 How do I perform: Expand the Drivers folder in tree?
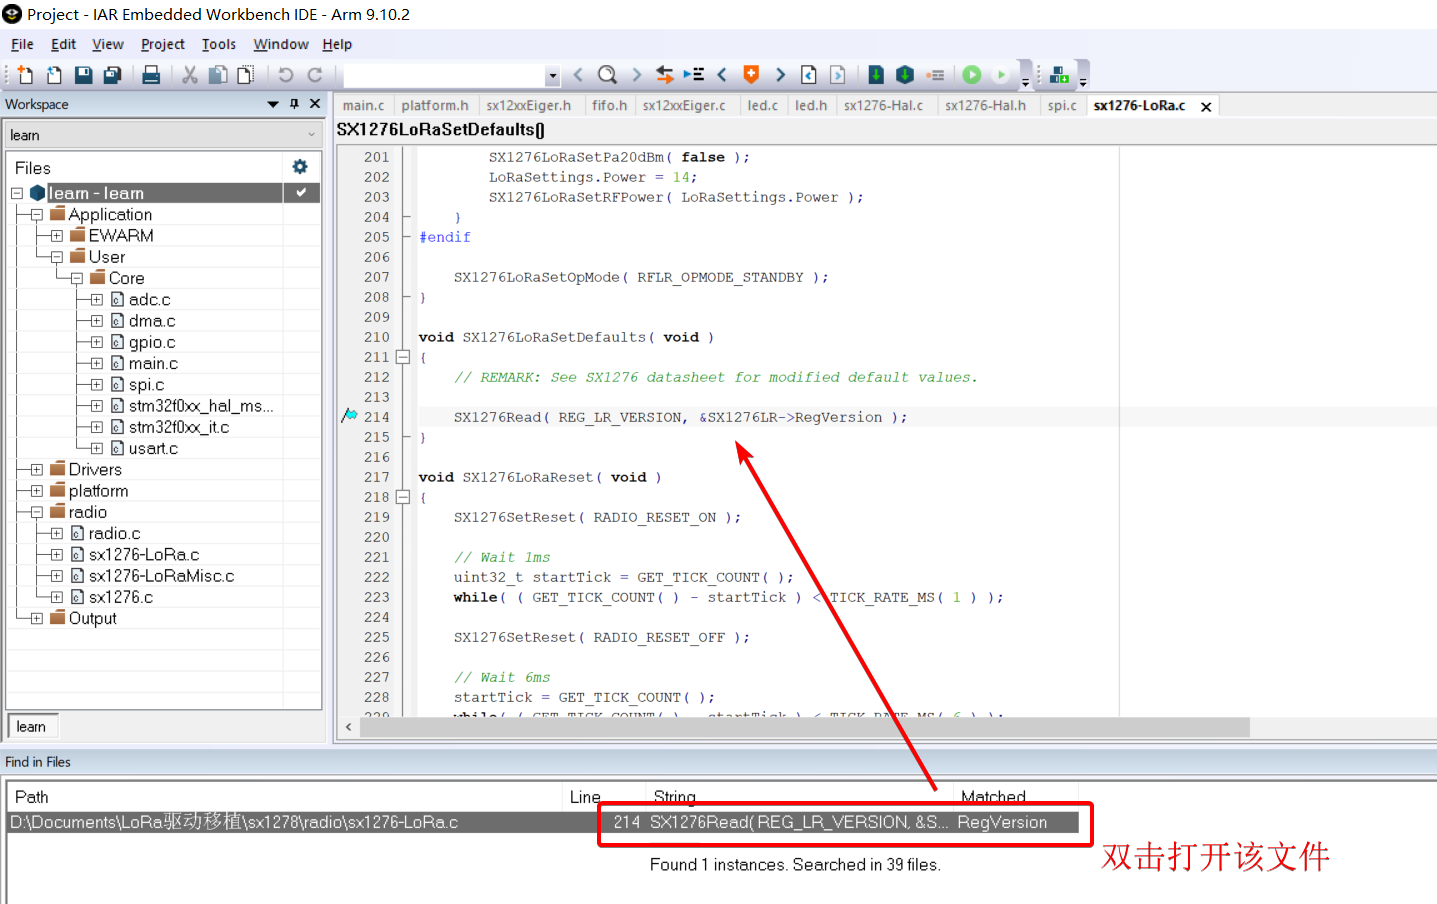pyautogui.click(x=37, y=470)
